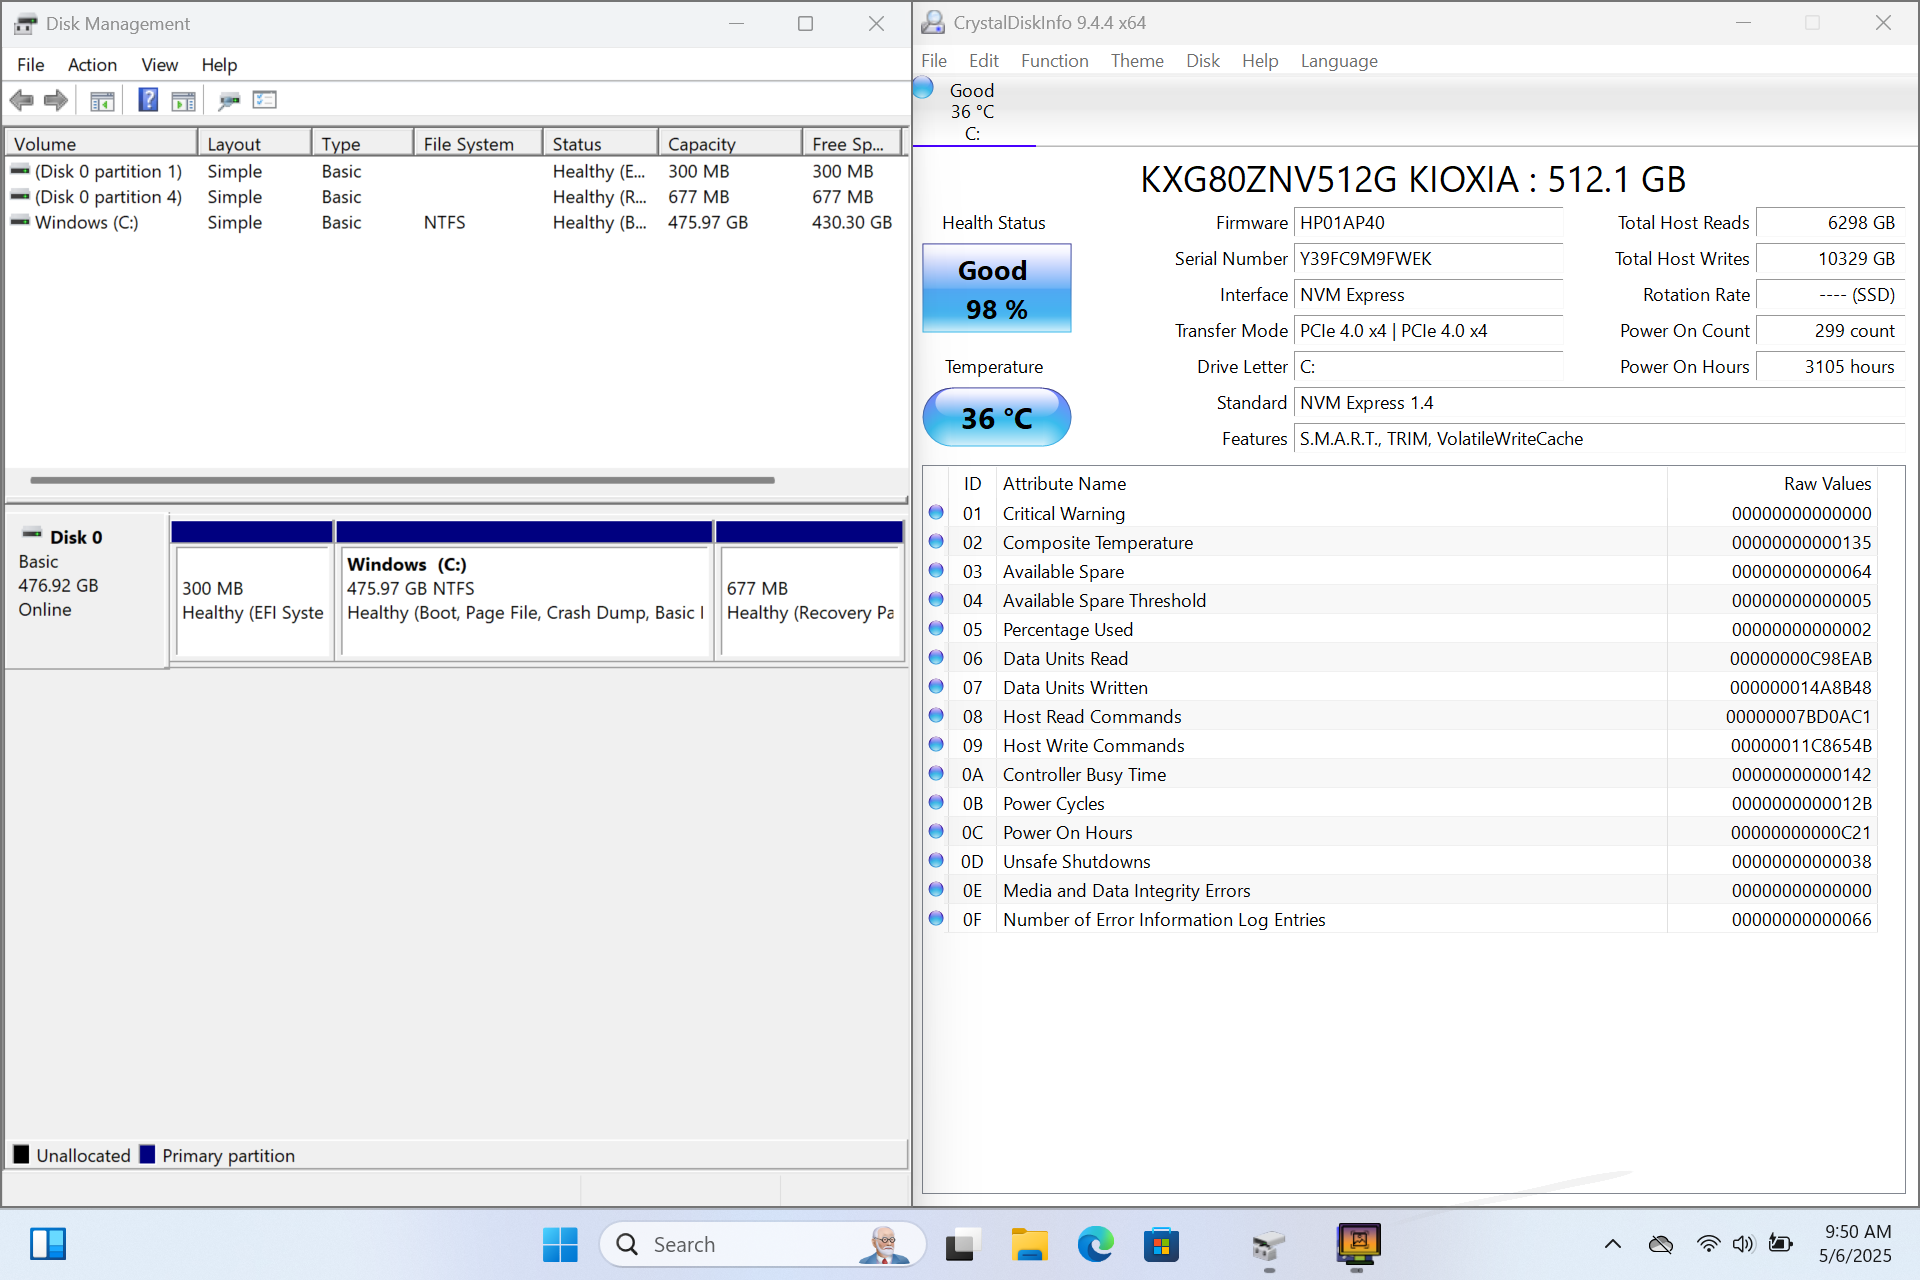Open the File menu in CrystalDiskInfo
This screenshot has width=1921, height=1280.
934,61
